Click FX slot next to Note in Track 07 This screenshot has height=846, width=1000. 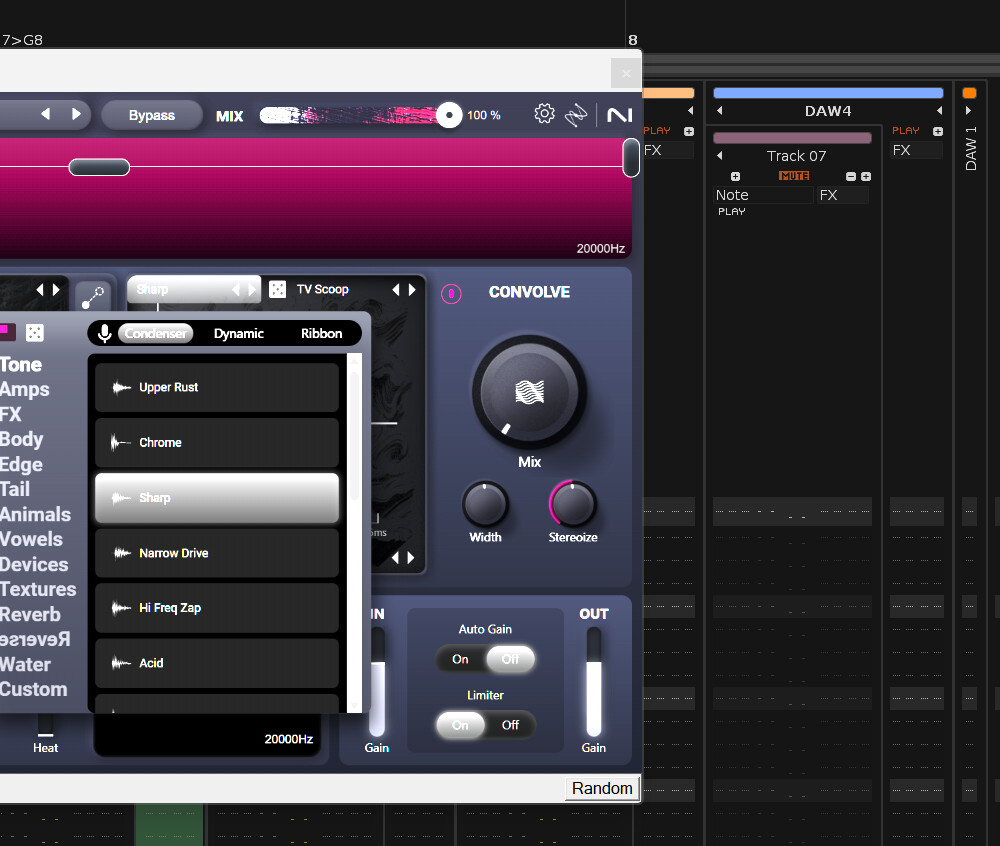coord(843,195)
